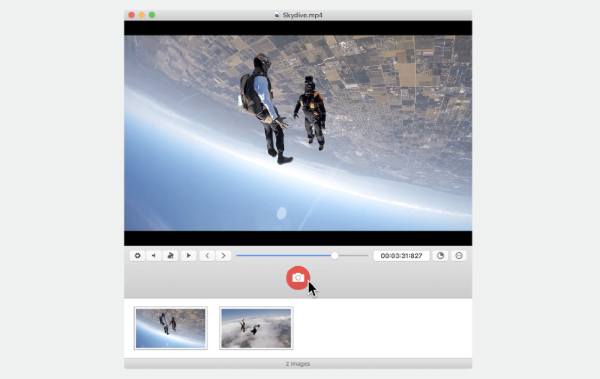Click the "2 images" status text
This screenshot has width=600, height=379.
[298, 364]
